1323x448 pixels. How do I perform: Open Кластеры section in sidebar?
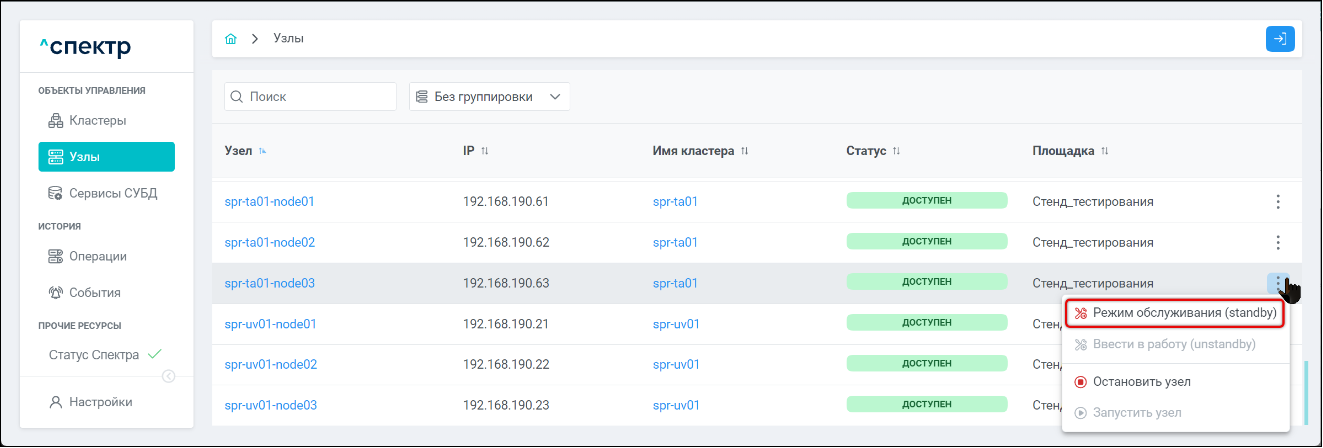(97, 121)
